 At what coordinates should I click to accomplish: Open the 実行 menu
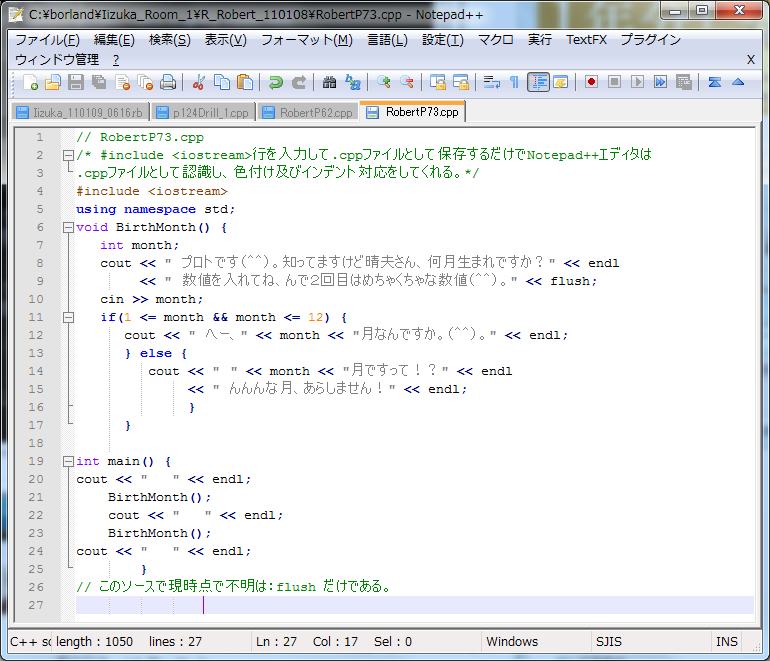coord(540,40)
